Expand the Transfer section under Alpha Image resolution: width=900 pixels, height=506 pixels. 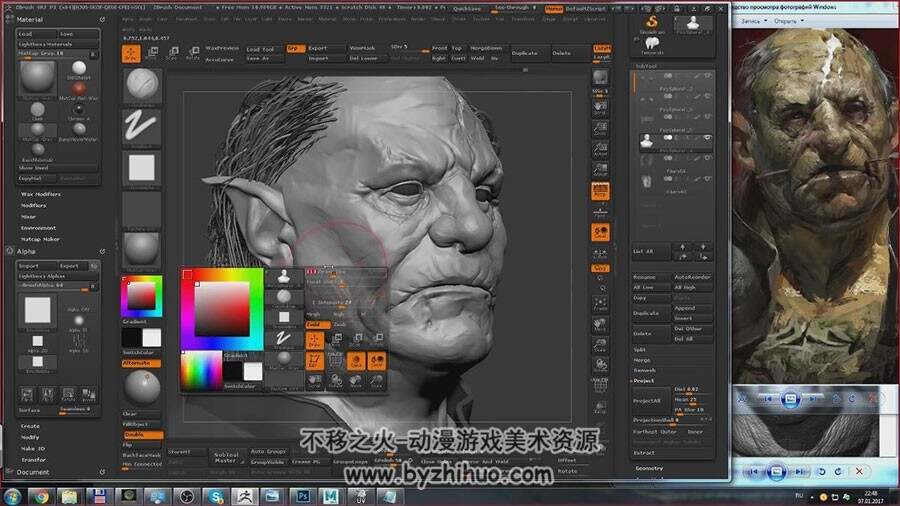[x=33, y=460]
